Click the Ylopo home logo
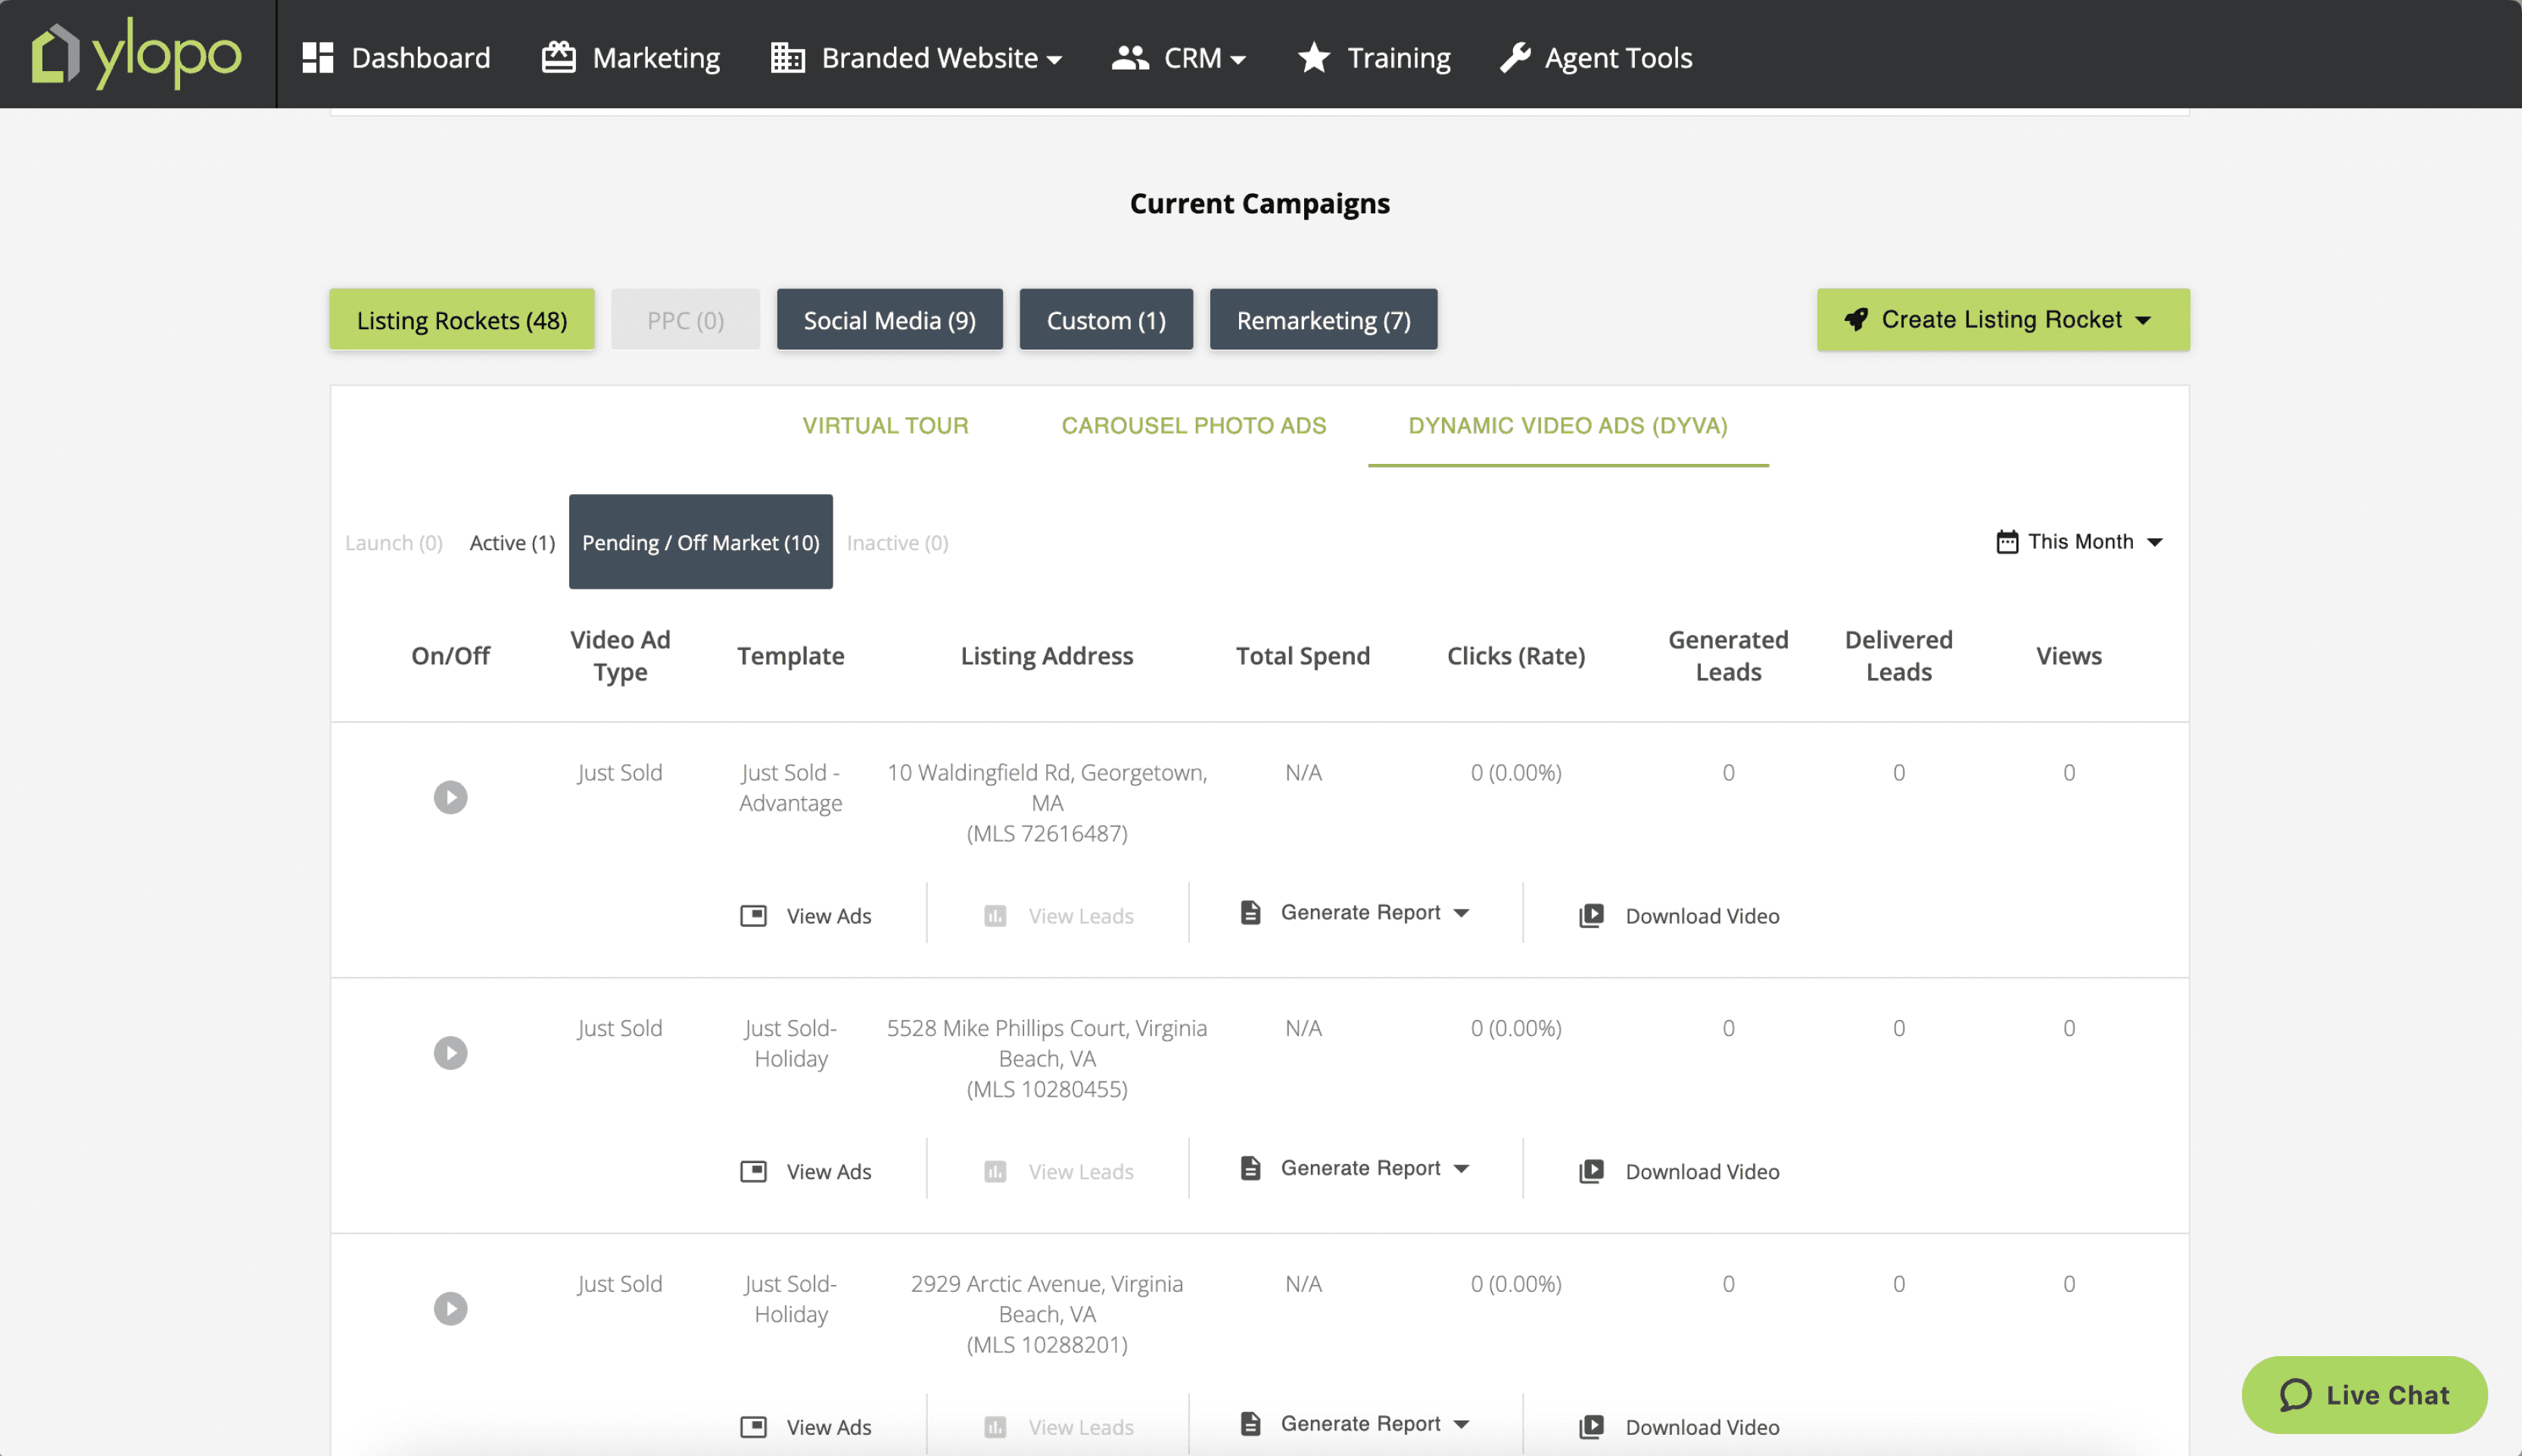Screen dimensions: 2522x1456 (x=136, y=54)
